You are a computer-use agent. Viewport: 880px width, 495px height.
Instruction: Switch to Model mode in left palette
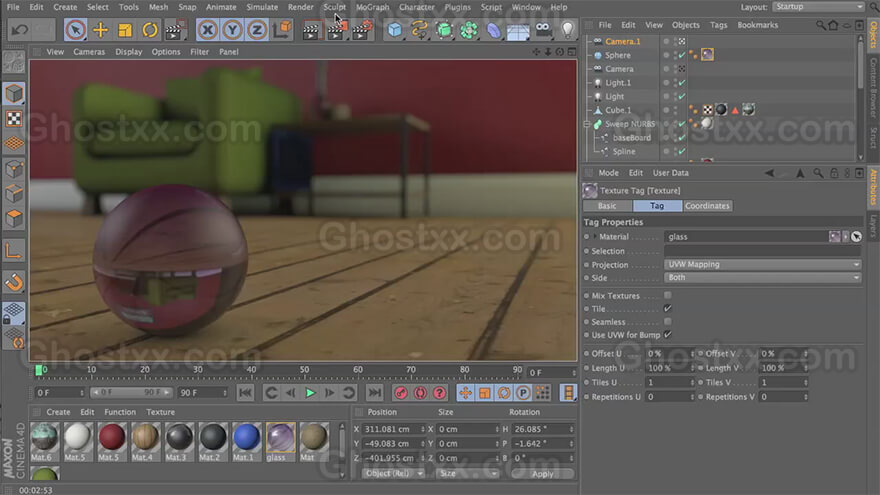(14, 94)
